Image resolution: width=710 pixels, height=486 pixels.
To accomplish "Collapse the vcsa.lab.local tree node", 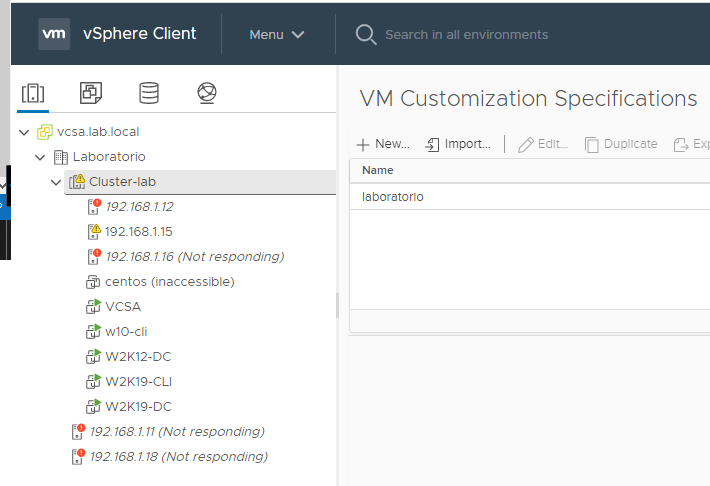I will tap(24, 132).
